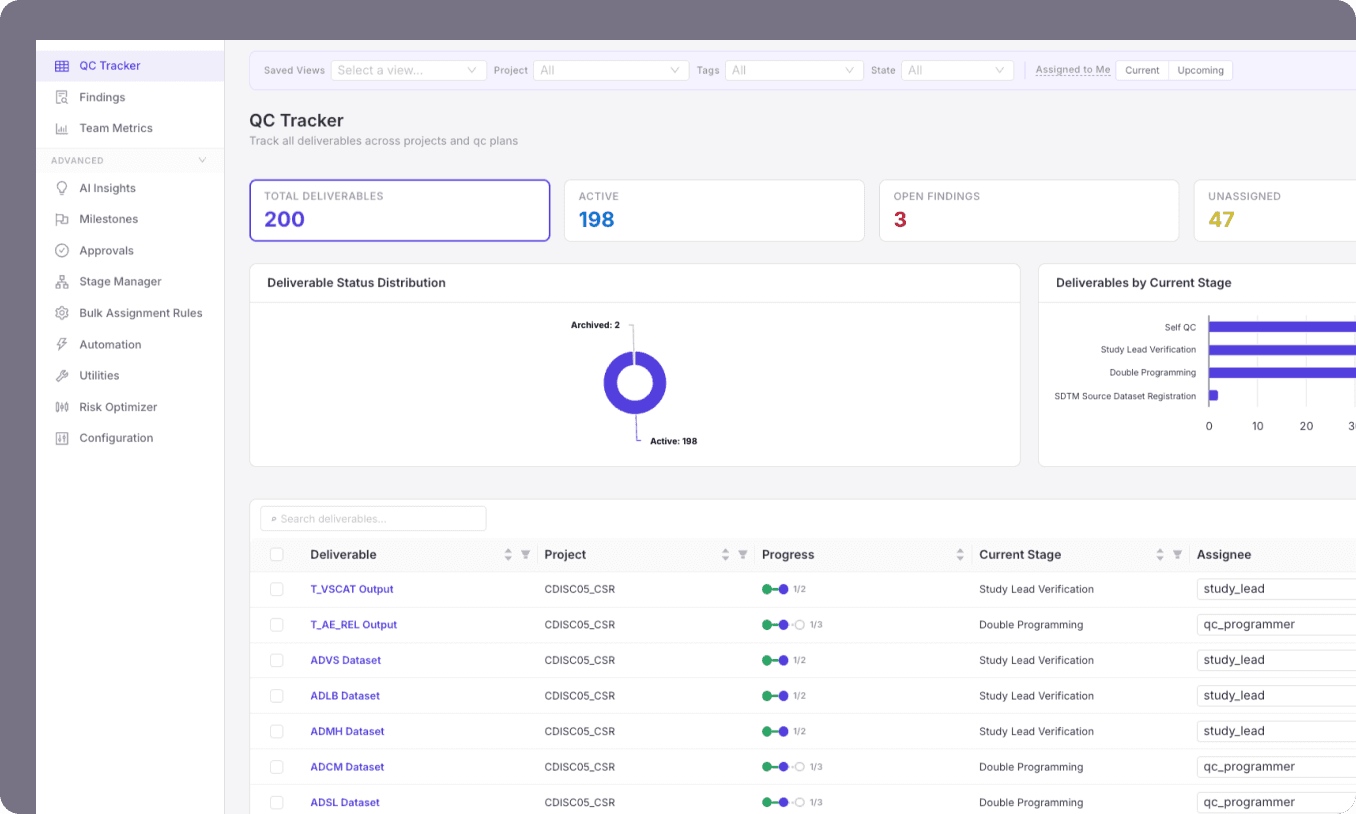Open the Utilities wrench icon
The image size is (1356, 814).
(62, 375)
